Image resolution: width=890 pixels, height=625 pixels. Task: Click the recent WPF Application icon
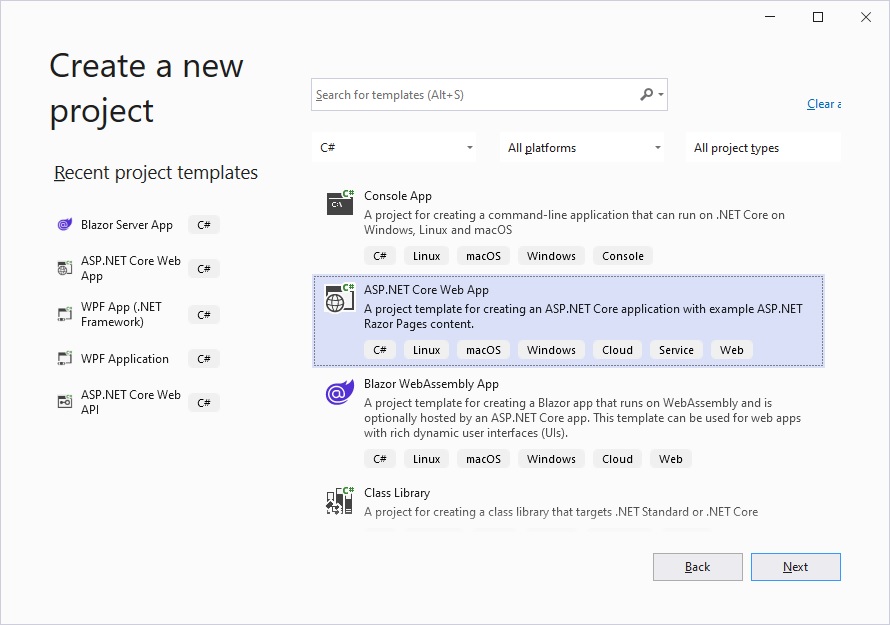(x=65, y=359)
